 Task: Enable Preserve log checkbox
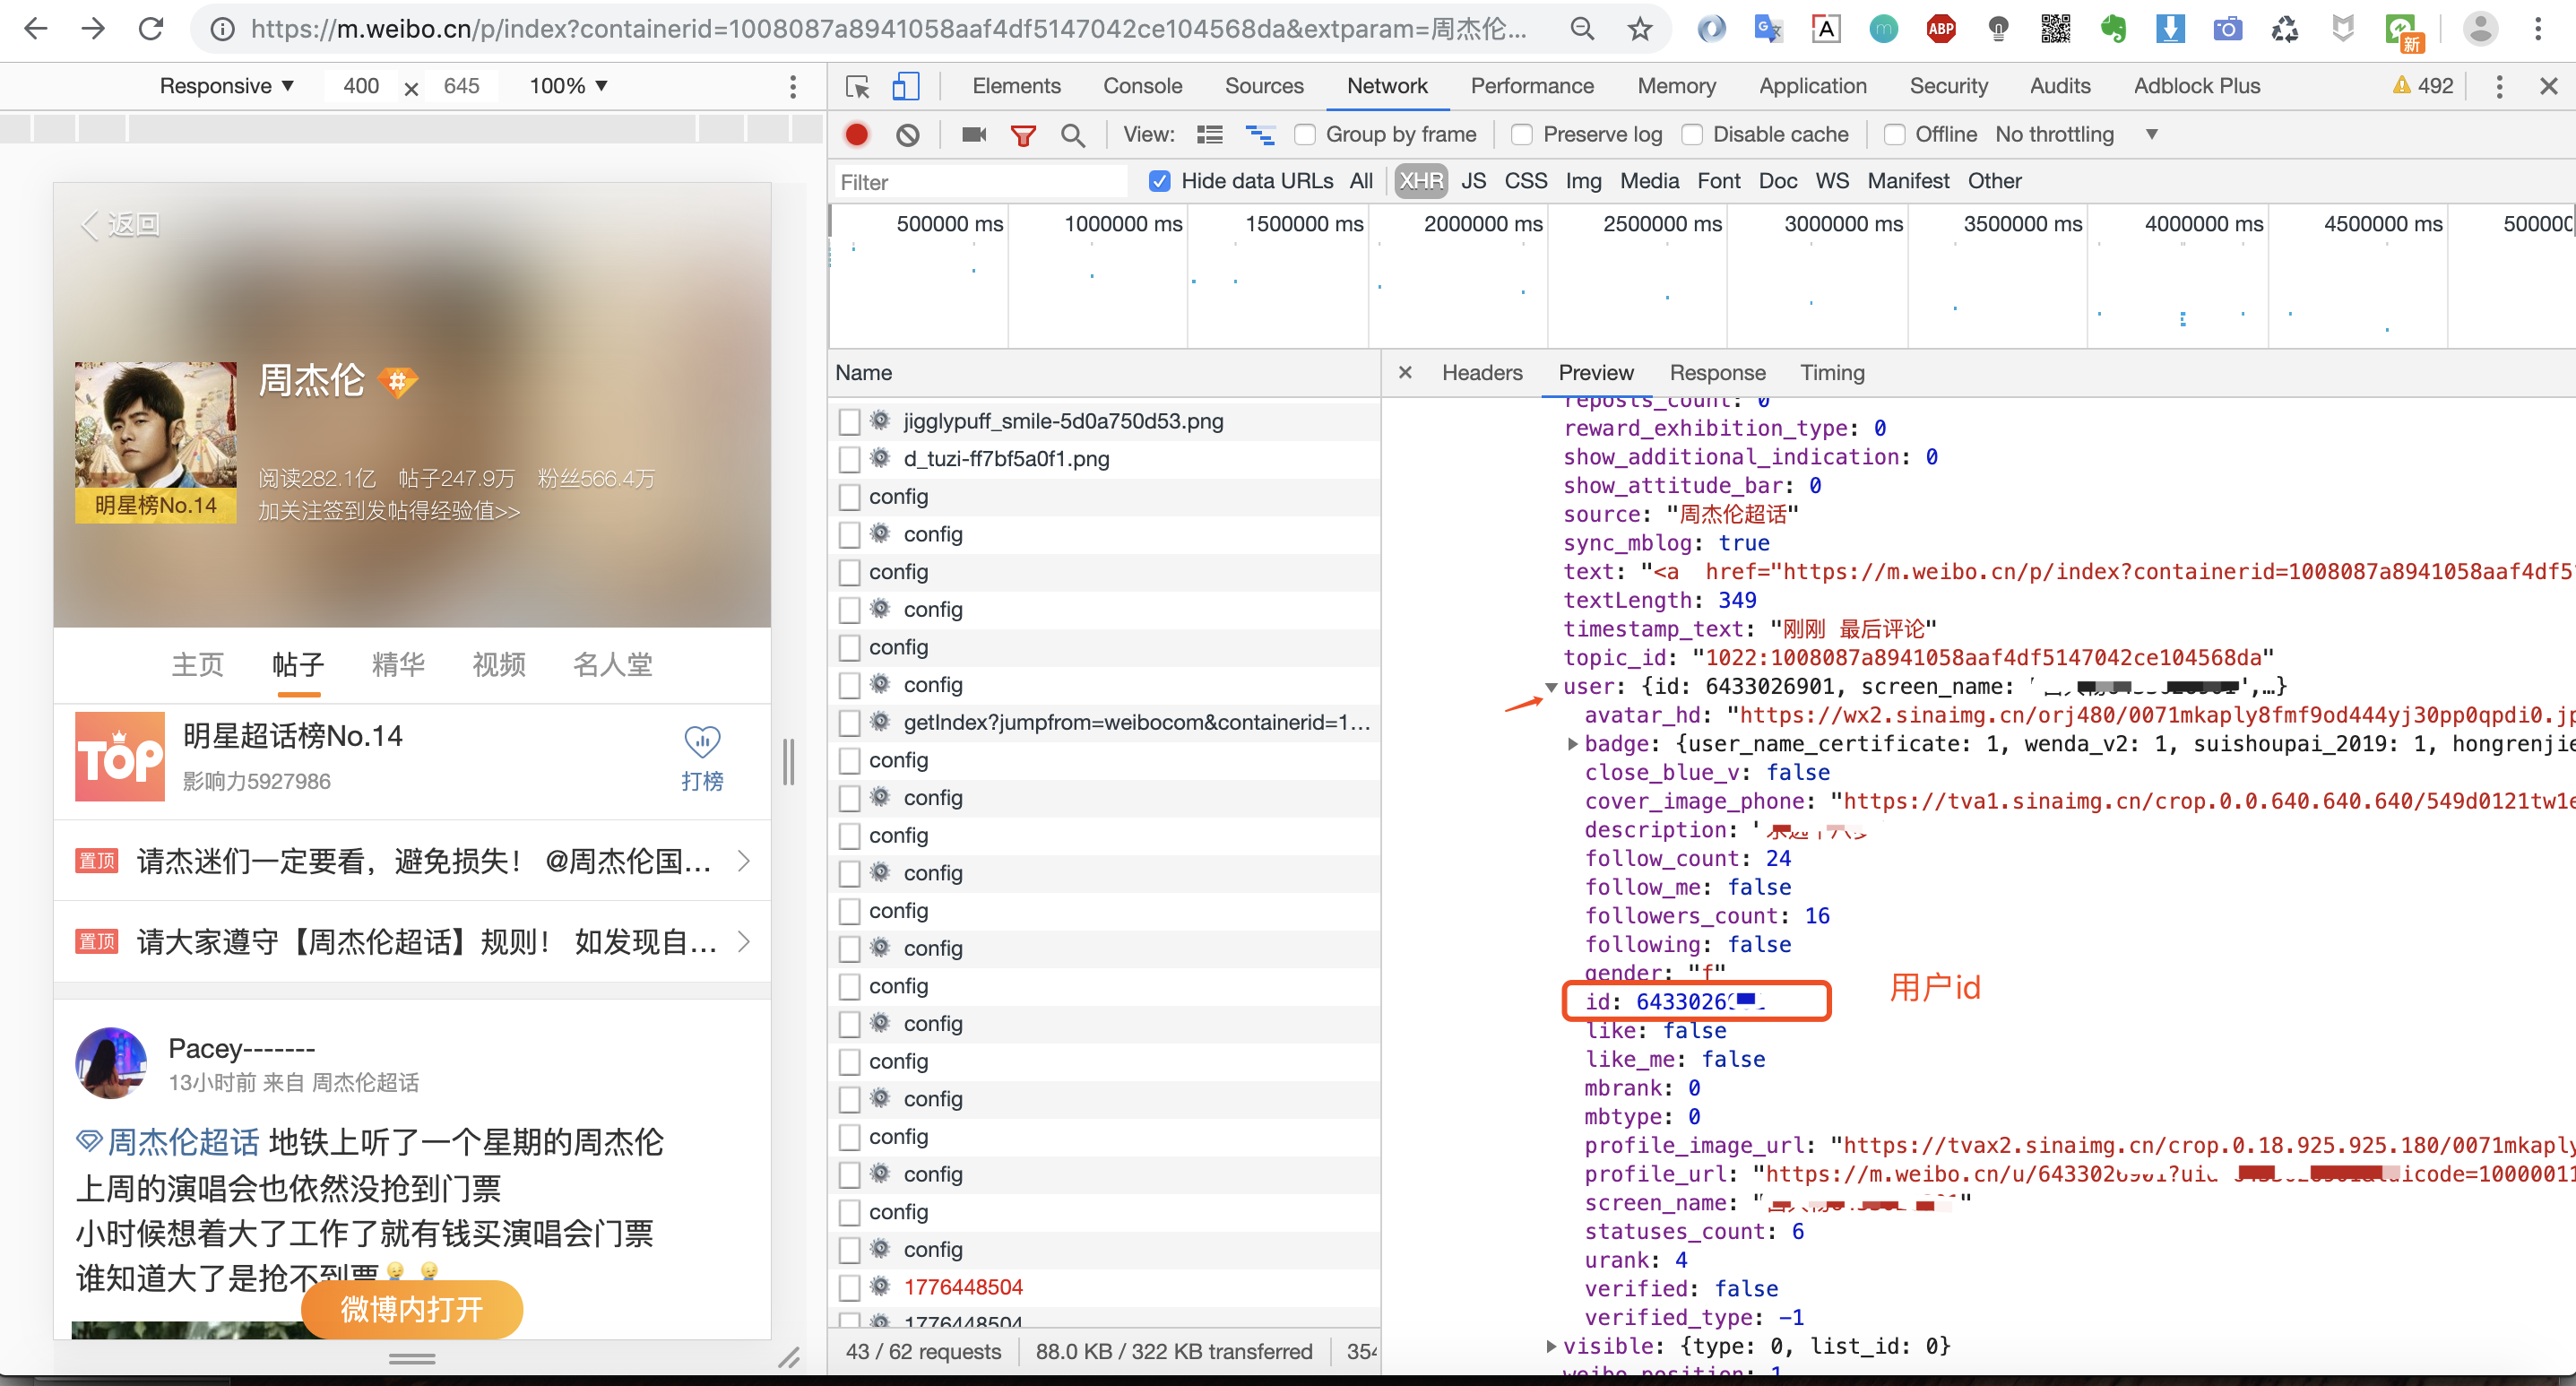click(1522, 135)
